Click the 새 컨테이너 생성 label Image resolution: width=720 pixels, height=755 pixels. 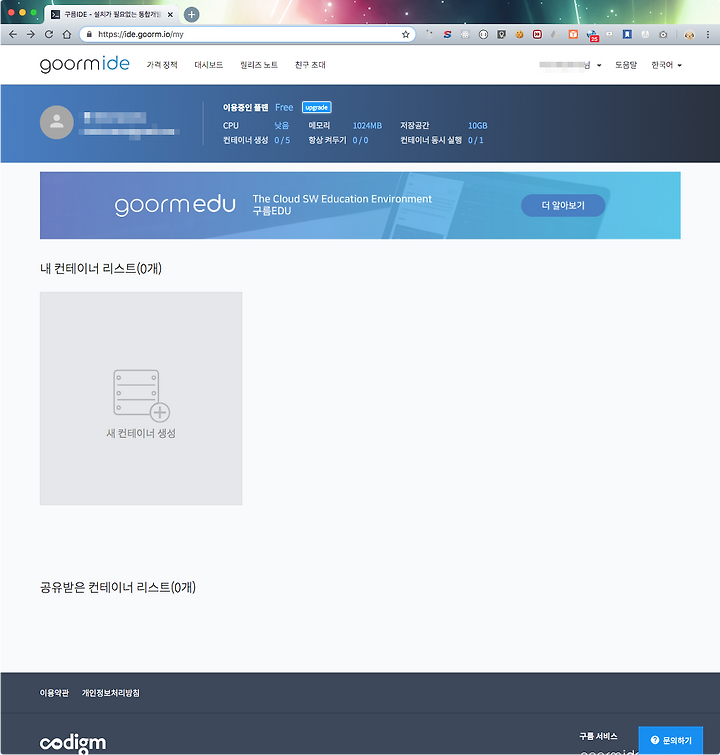[x=141, y=433]
